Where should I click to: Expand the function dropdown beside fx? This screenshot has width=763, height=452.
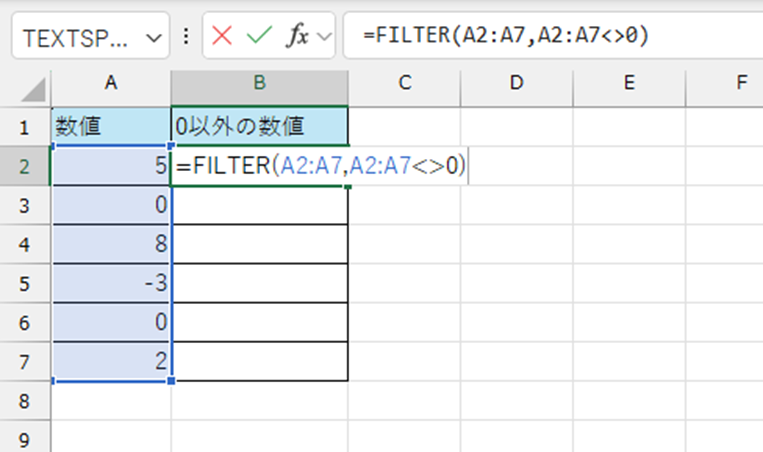[324, 38]
